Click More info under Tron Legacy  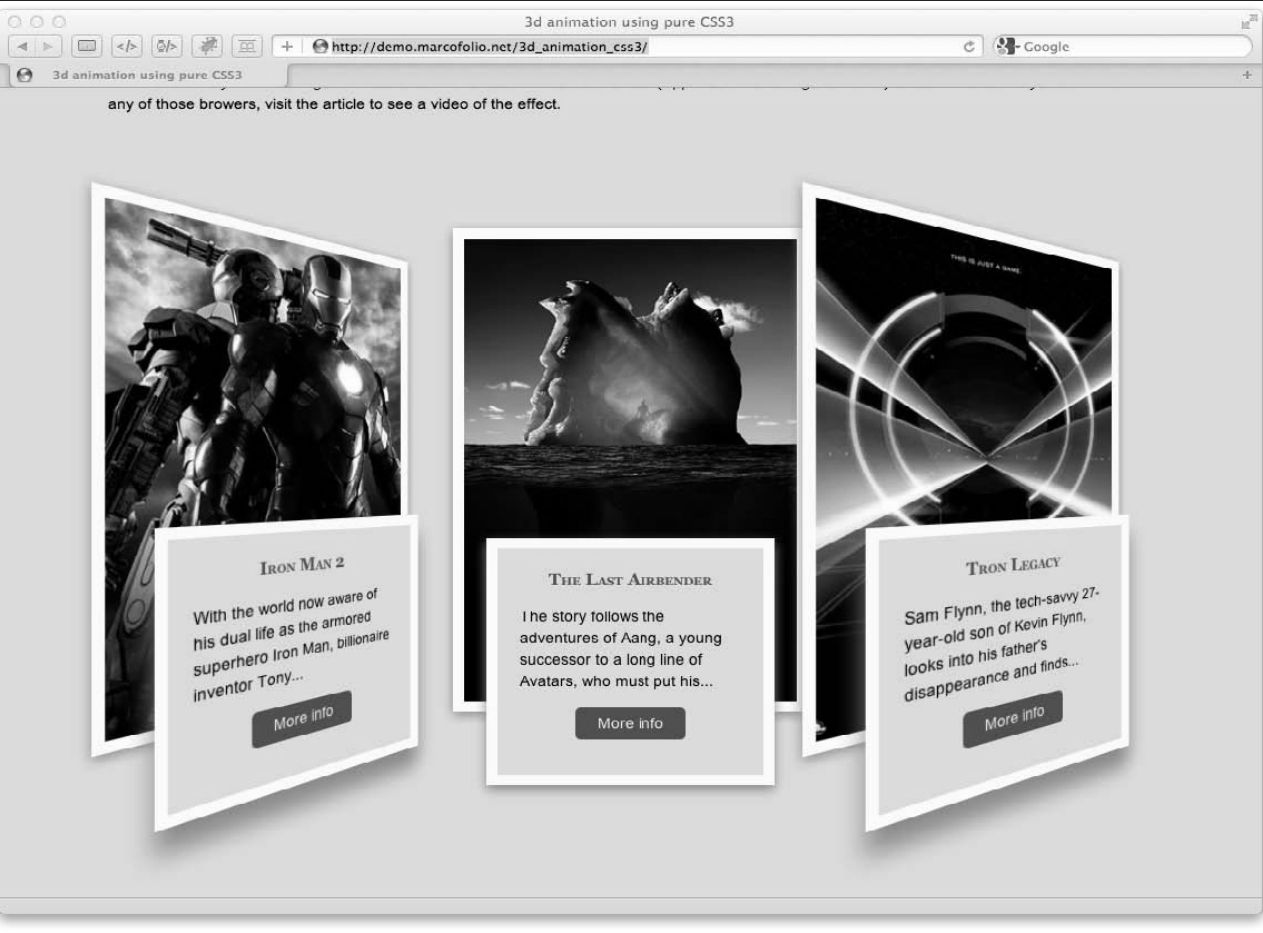point(1012,718)
